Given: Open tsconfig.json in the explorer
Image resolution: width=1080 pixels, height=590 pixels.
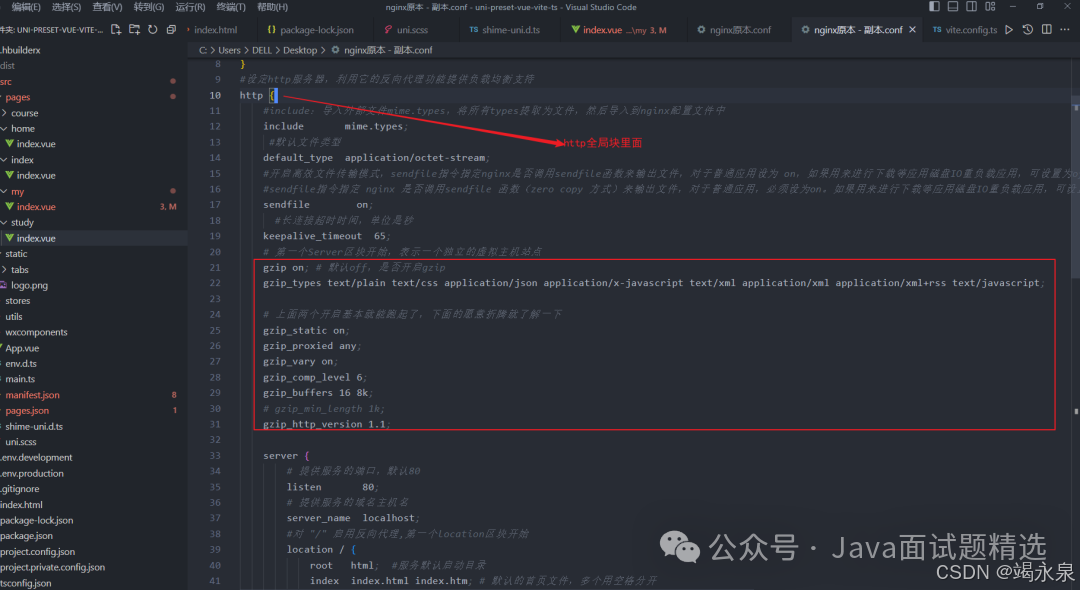Looking at the screenshot, I should [25, 583].
